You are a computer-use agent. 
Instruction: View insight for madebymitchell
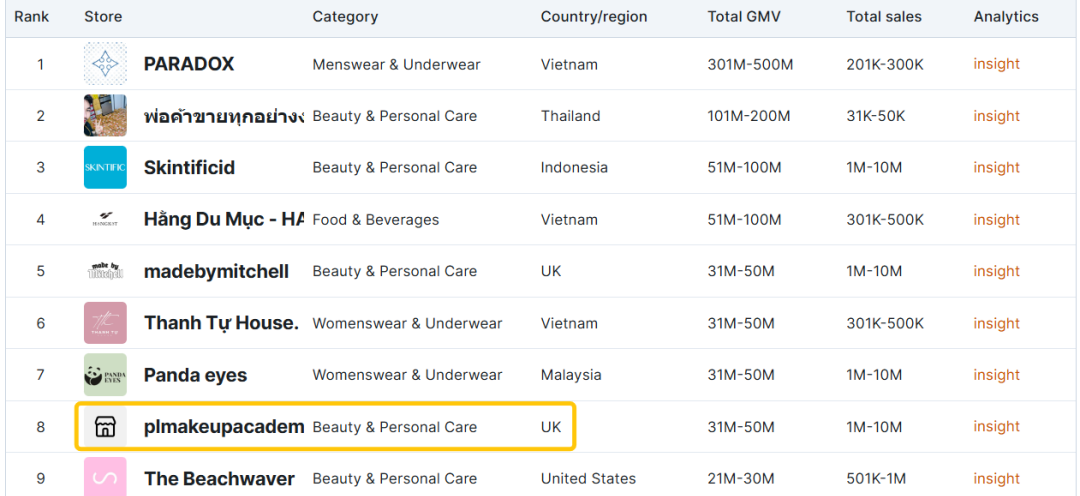pos(996,271)
